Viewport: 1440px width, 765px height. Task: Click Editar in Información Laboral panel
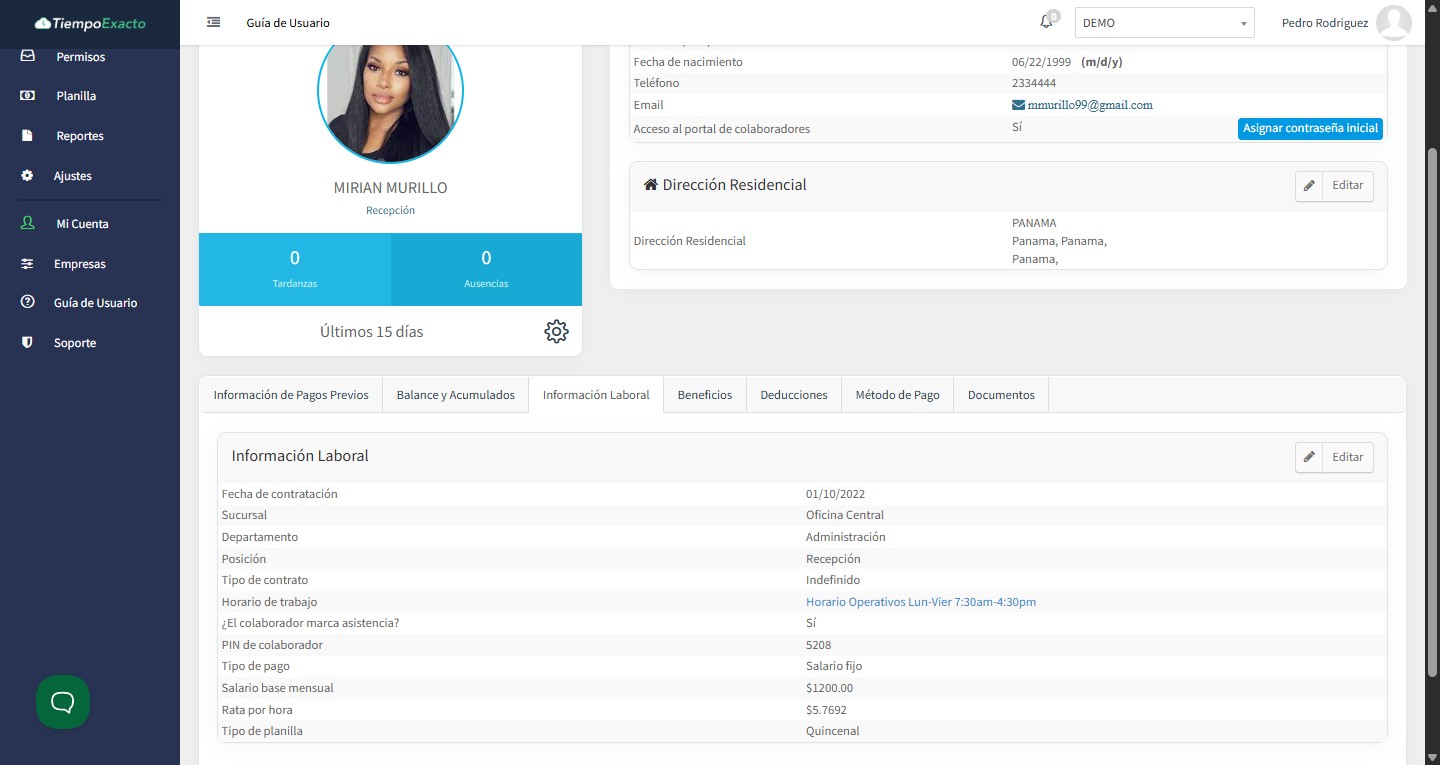pyautogui.click(x=1334, y=457)
